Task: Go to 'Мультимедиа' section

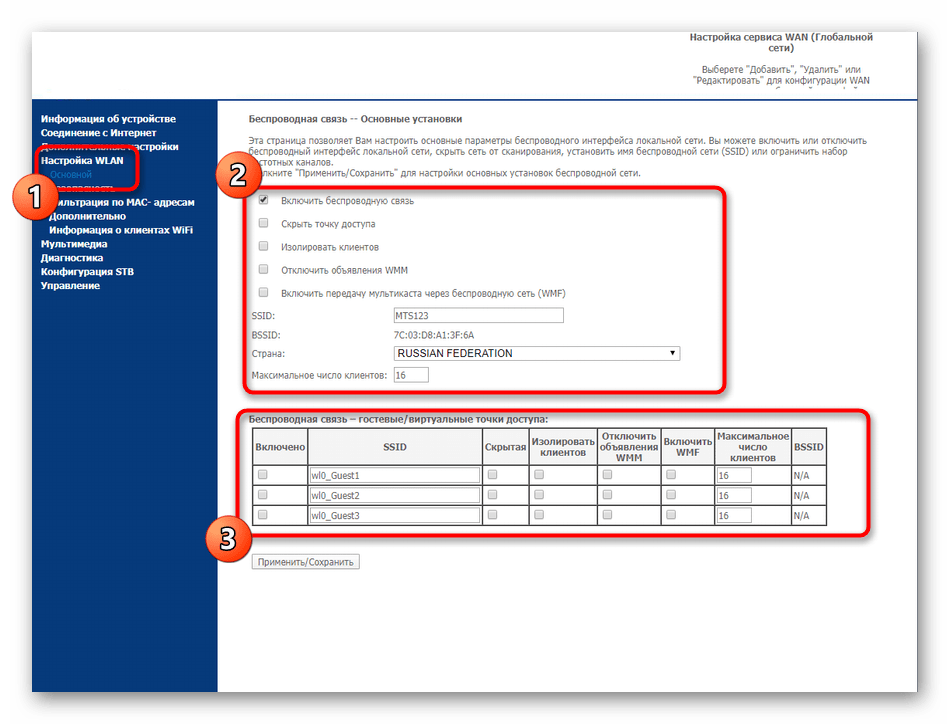Action: pos(74,244)
